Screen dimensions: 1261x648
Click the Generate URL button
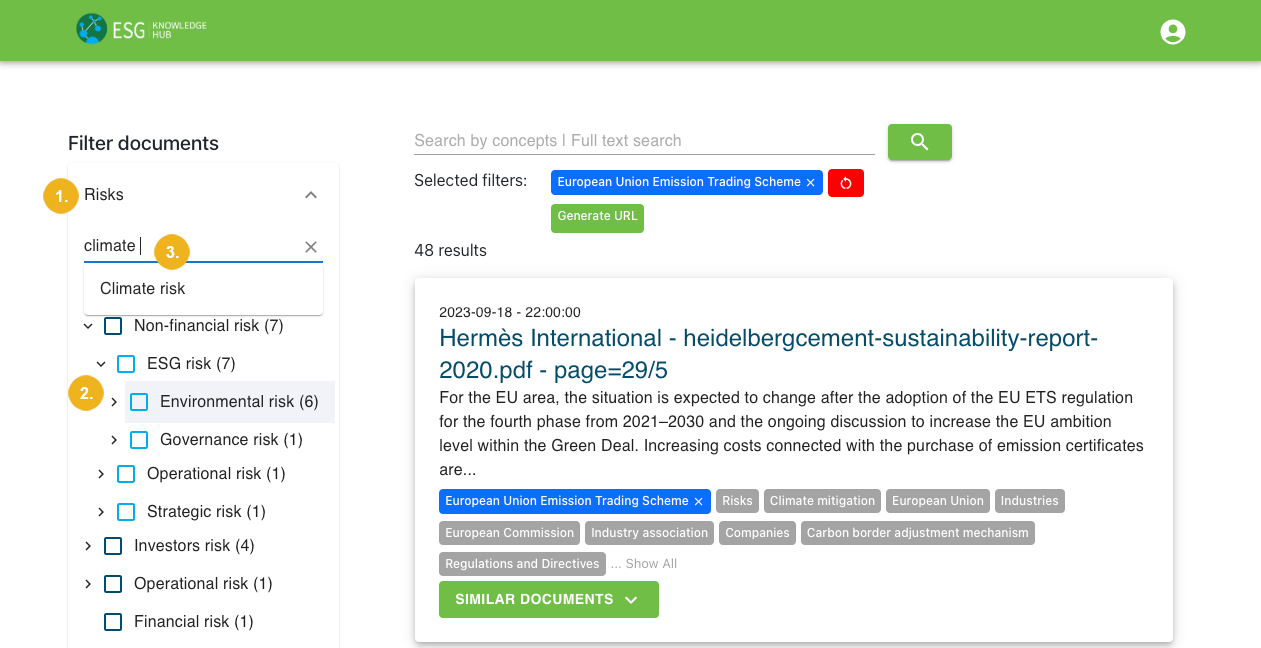tap(597, 217)
